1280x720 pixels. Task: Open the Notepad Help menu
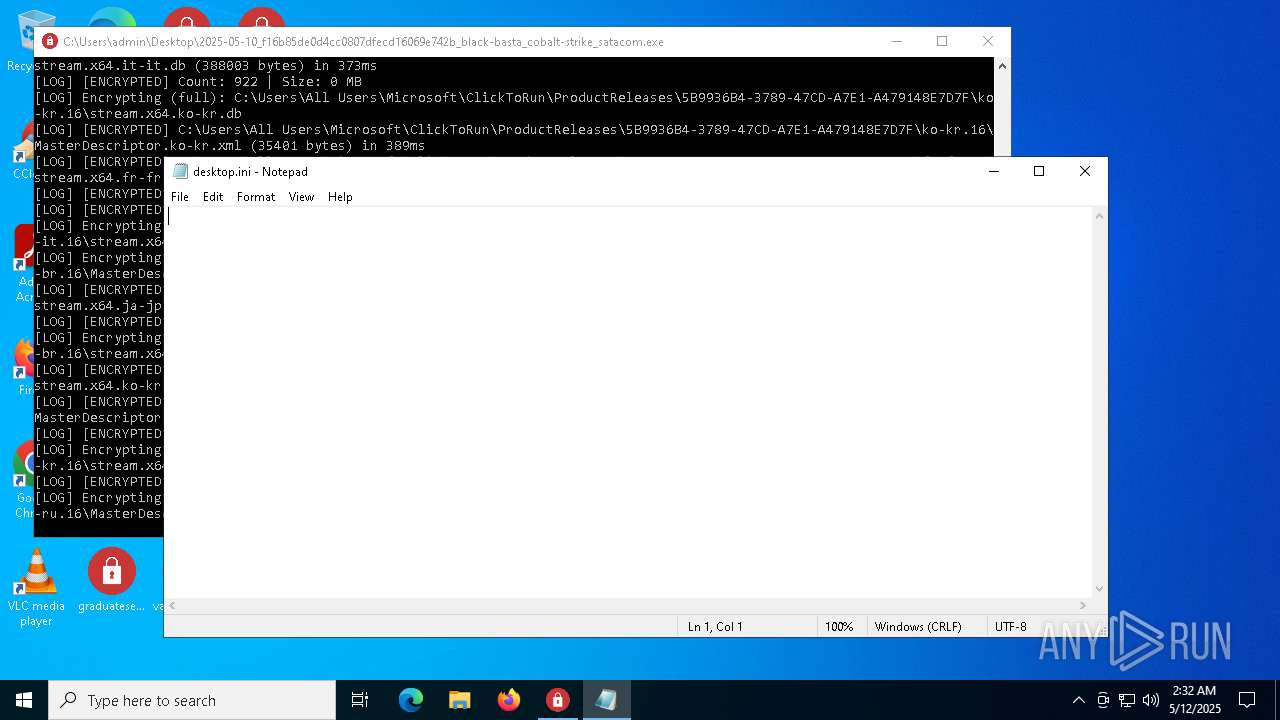click(340, 197)
